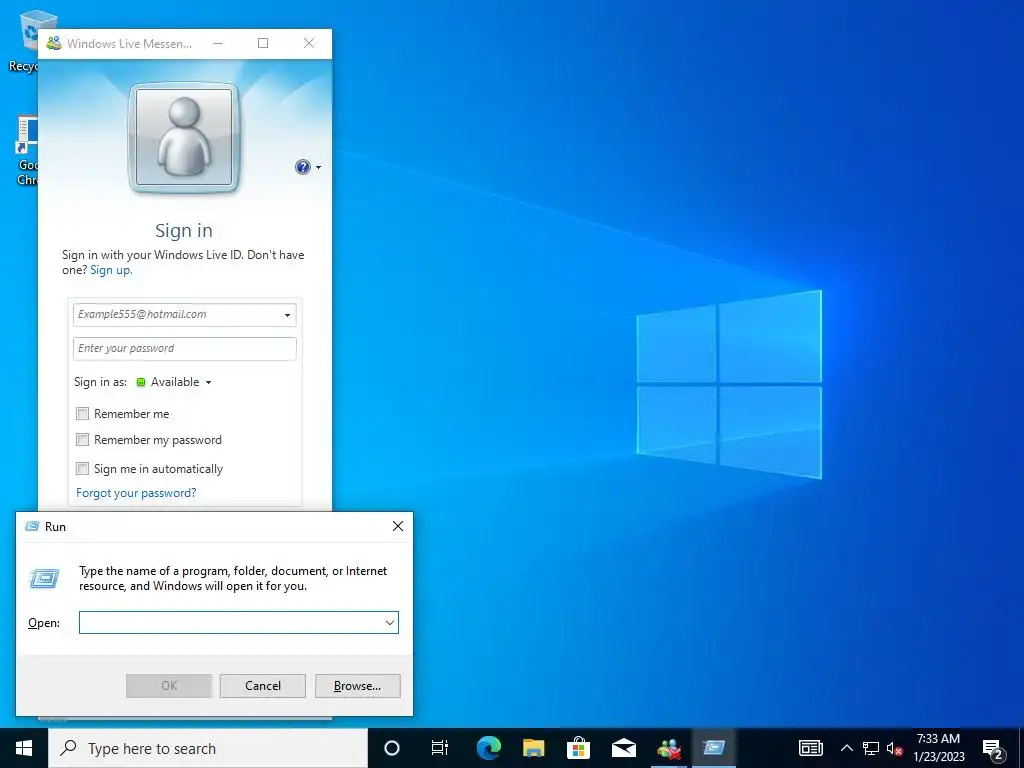Open News and interests taskbar icon

click(810, 748)
